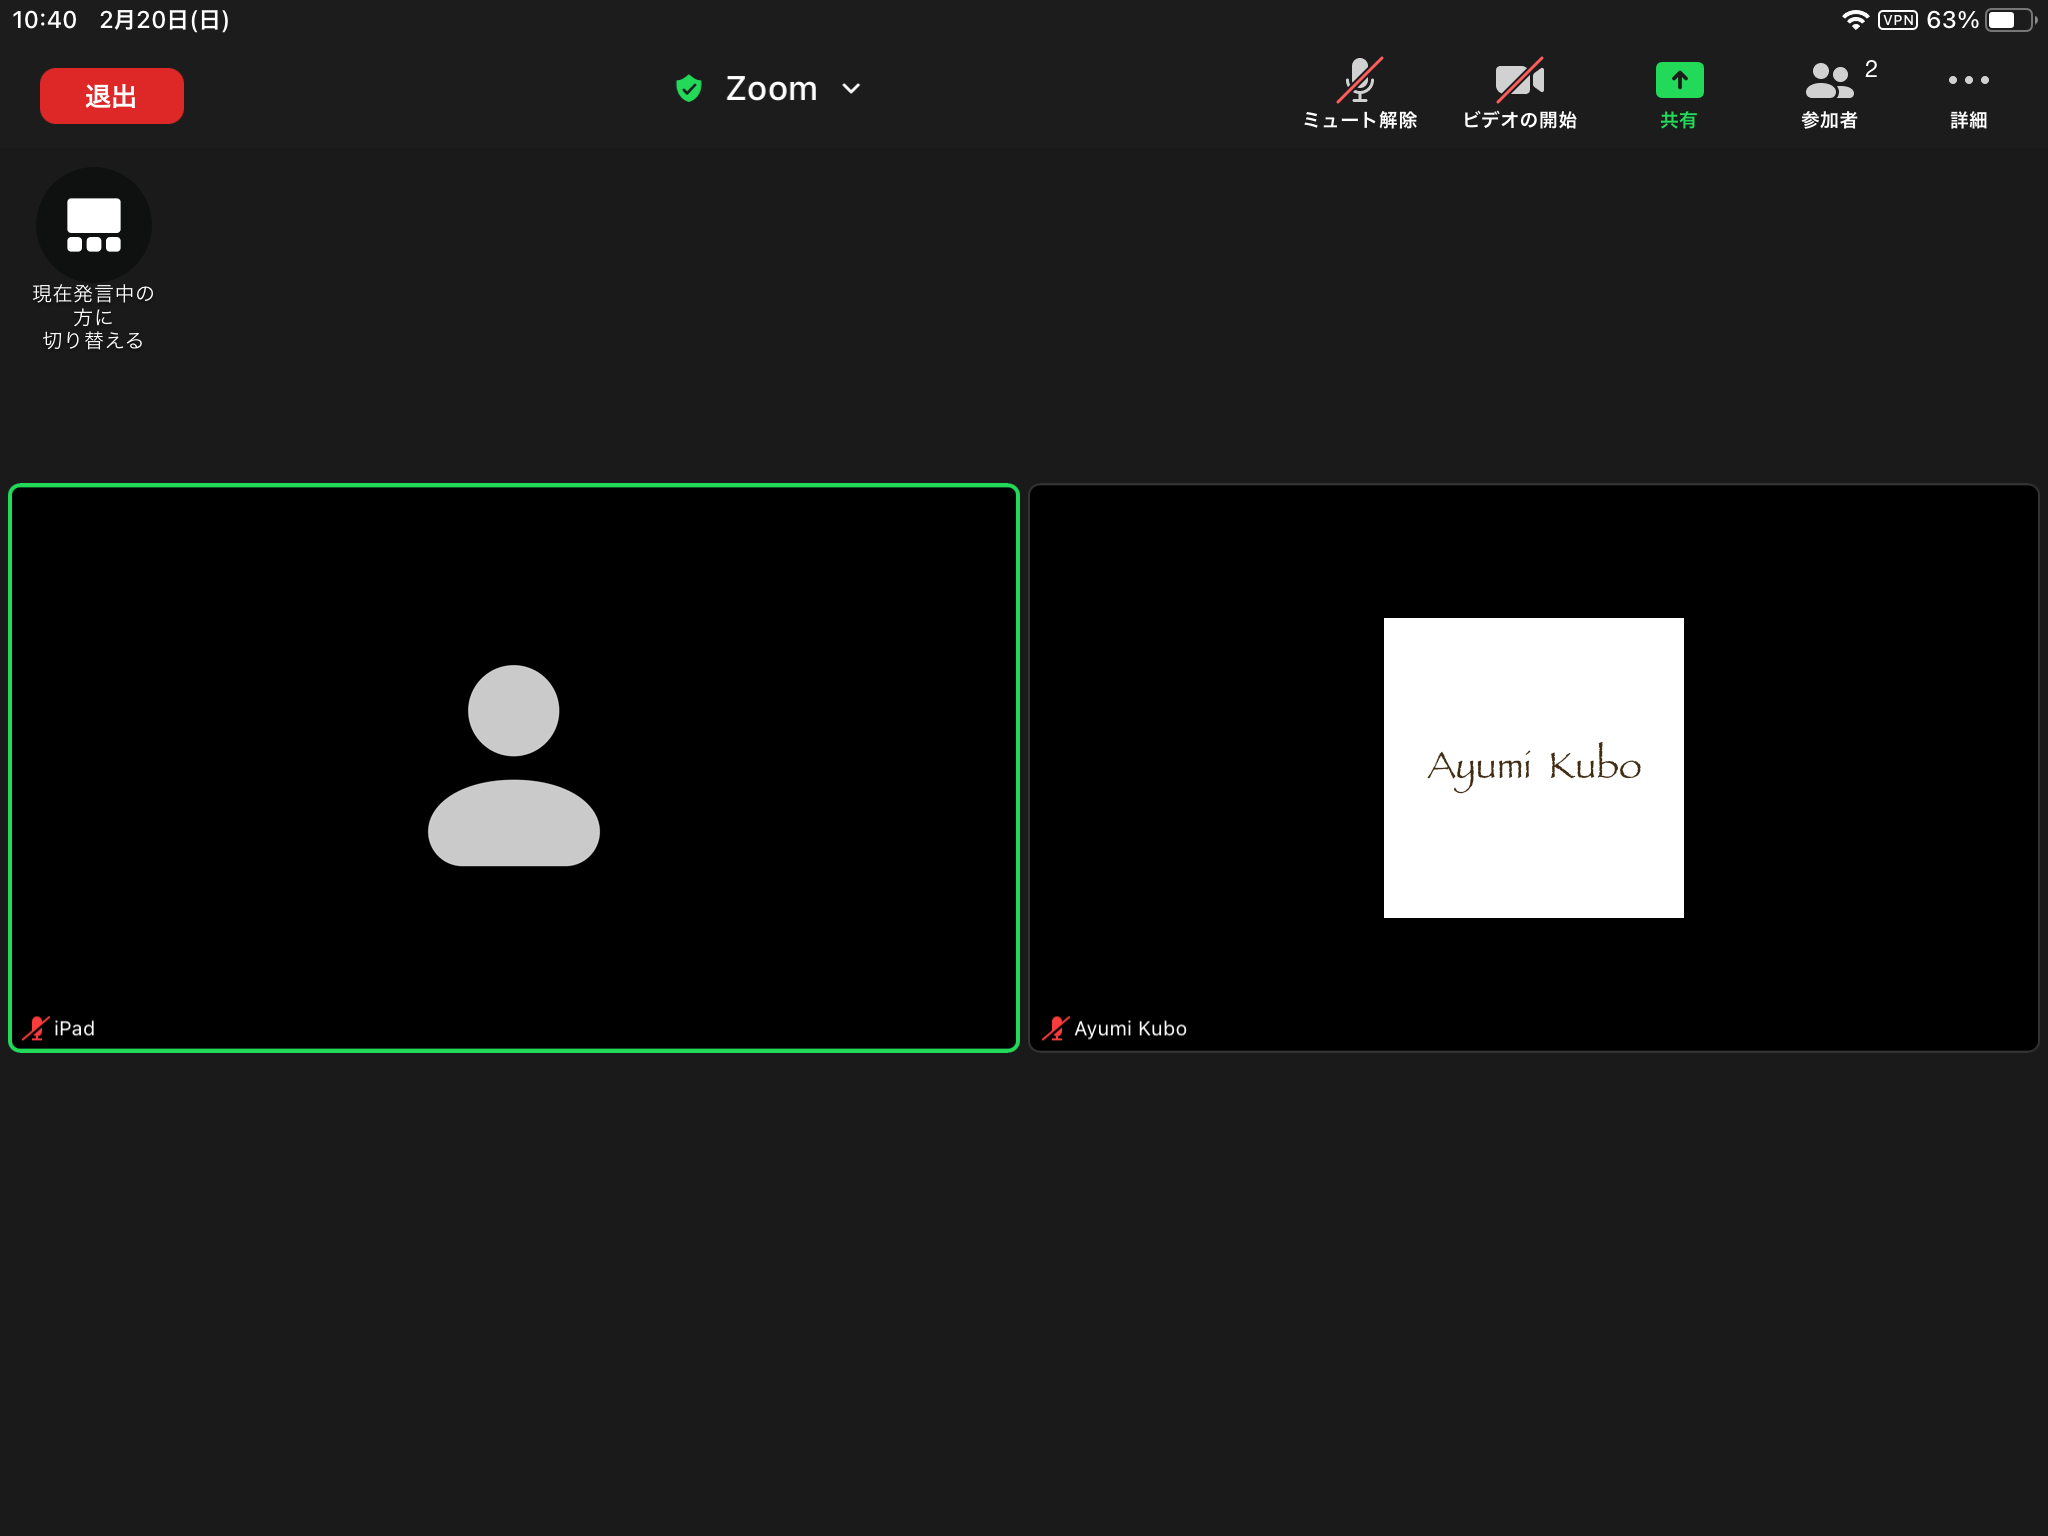This screenshot has height=1536, width=2048.
Task: Tap the 現在発言中の方に切り替える label
Action: click(94, 317)
